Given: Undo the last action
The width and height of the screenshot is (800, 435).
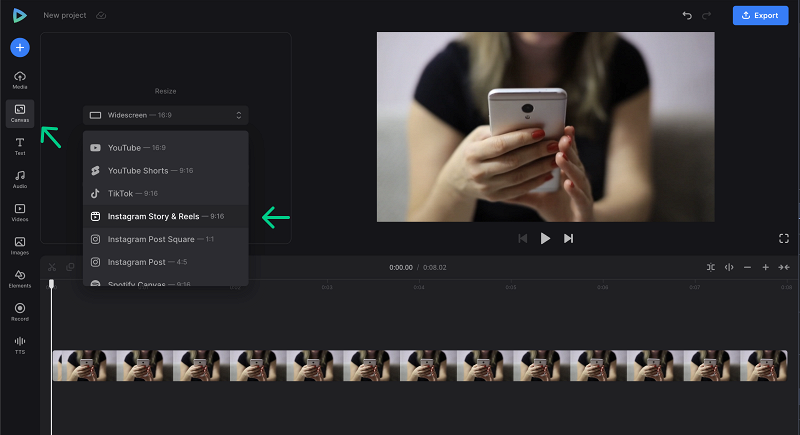Looking at the screenshot, I should 687,15.
